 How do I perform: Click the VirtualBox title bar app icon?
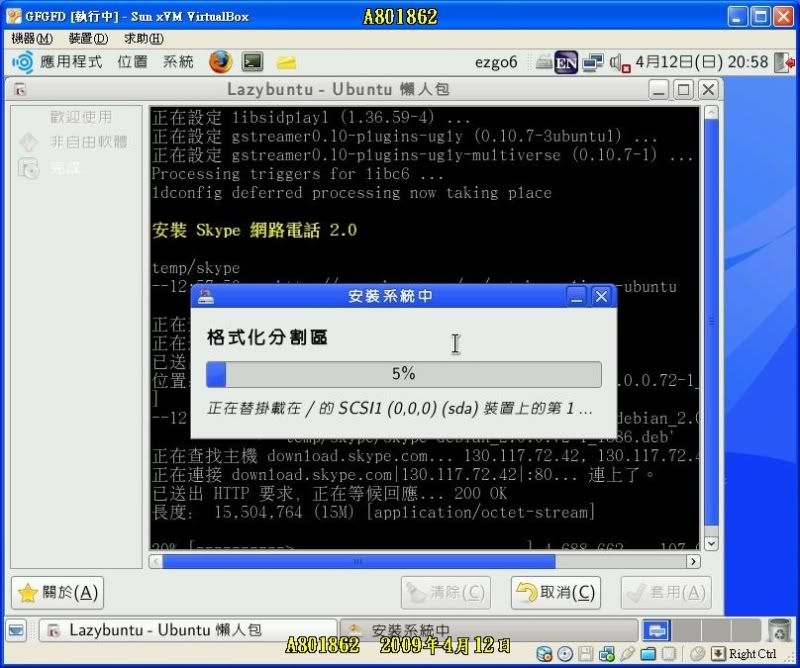tap(14, 16)
